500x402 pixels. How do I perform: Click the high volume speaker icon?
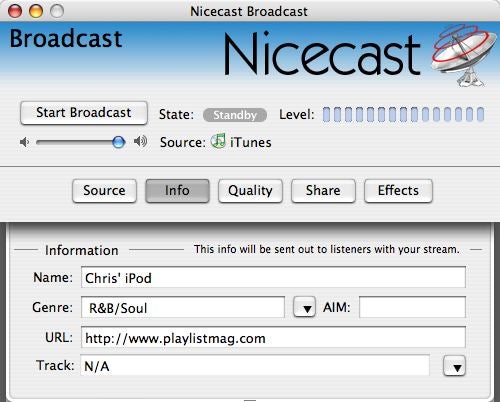(140, 142)
